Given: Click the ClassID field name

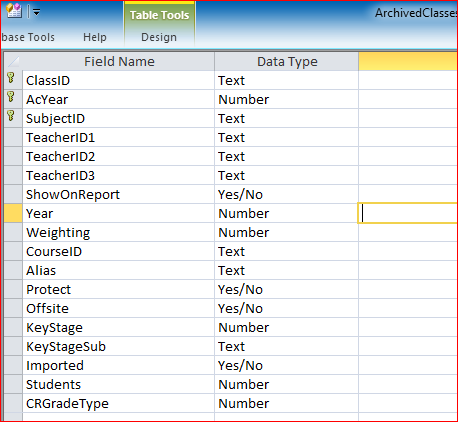Looking at the screenshot, I should (x=48, y=81).
